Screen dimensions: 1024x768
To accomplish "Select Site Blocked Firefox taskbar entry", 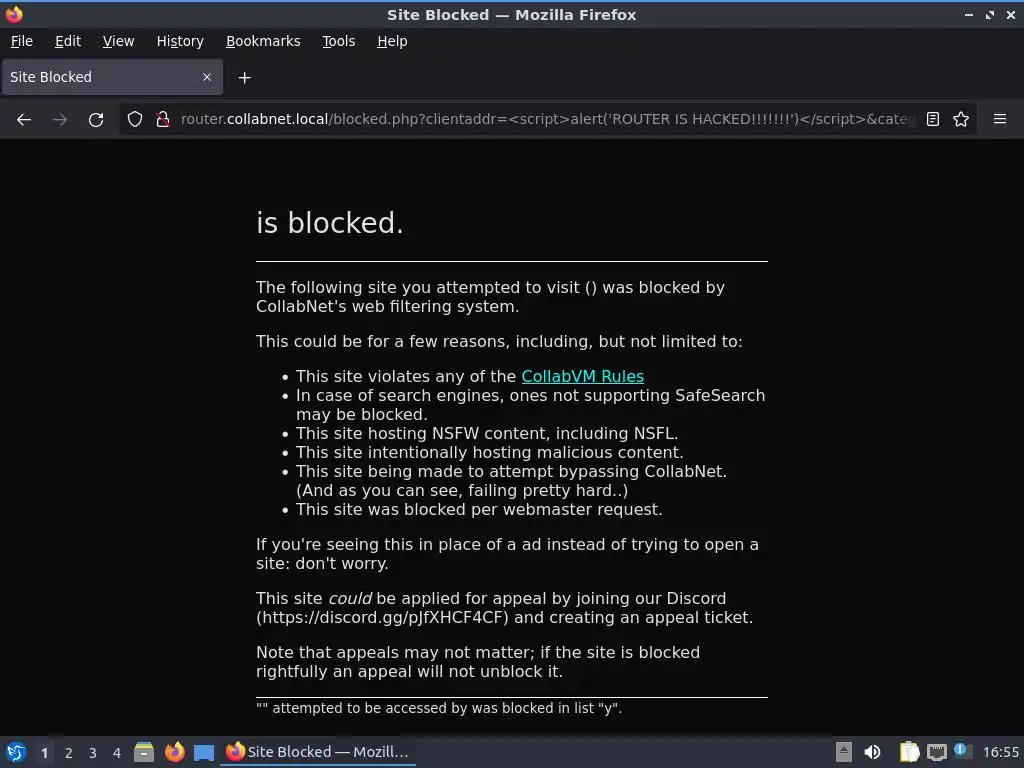I will 318,752.
